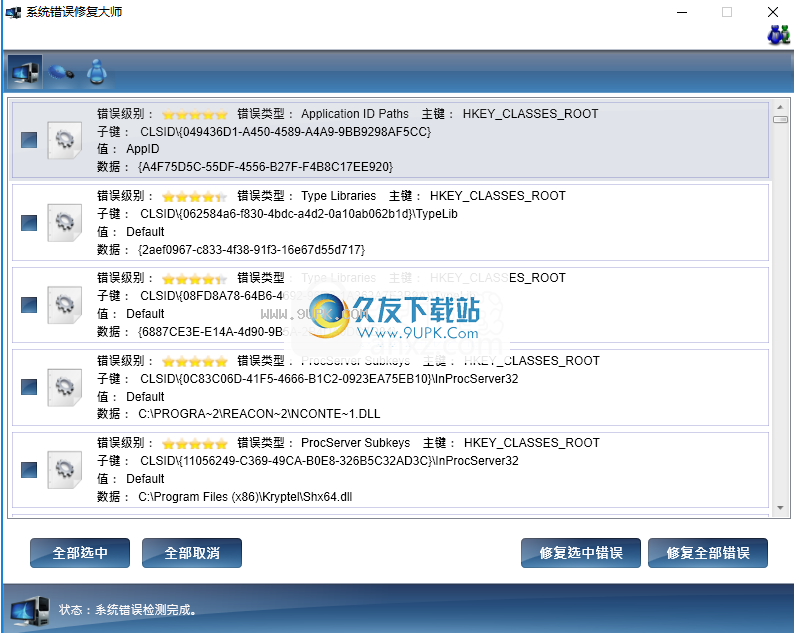Click gear file icon for Shx64.dll entry
This screenshot has height=633, width=794.
(x=64, y=470)
